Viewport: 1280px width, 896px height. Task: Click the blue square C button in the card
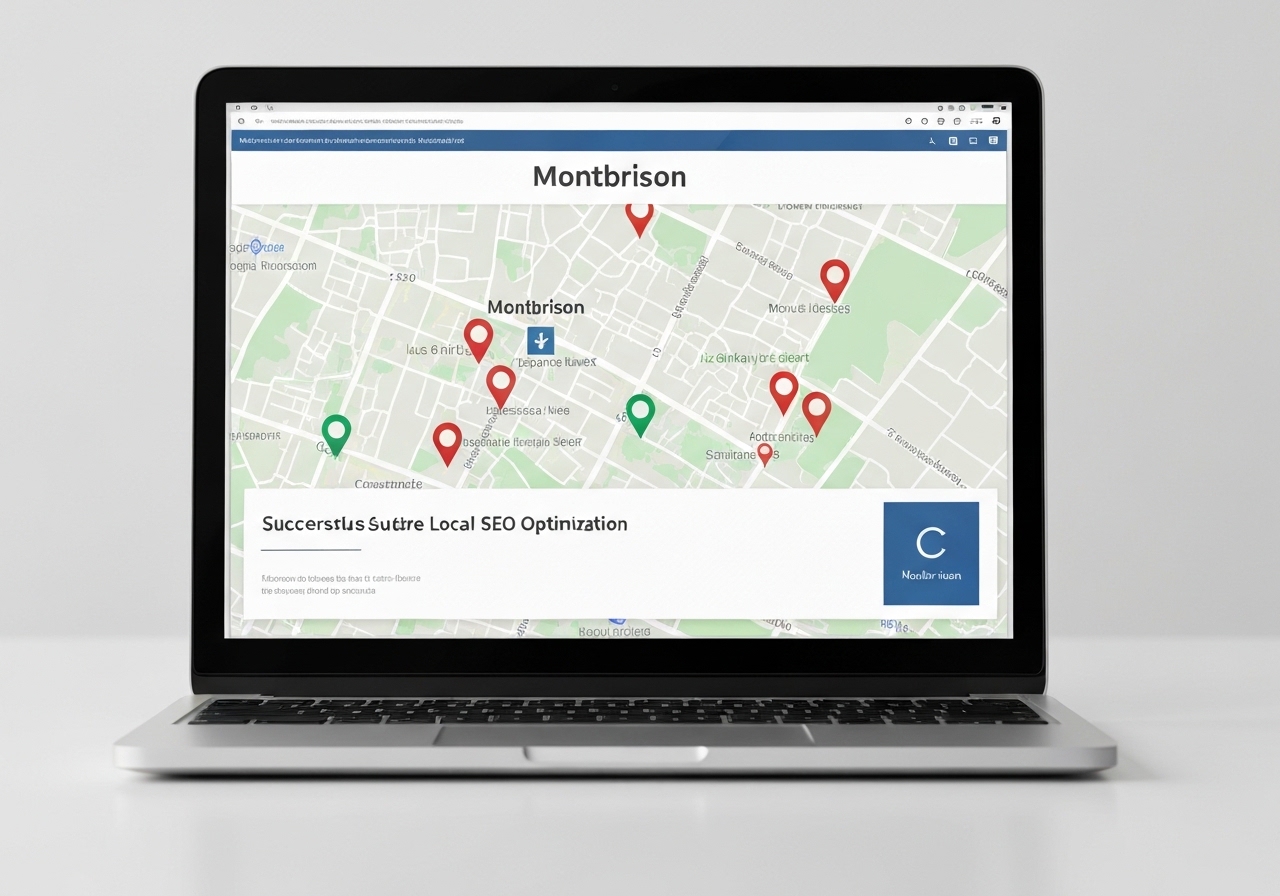tap(931, 553)
